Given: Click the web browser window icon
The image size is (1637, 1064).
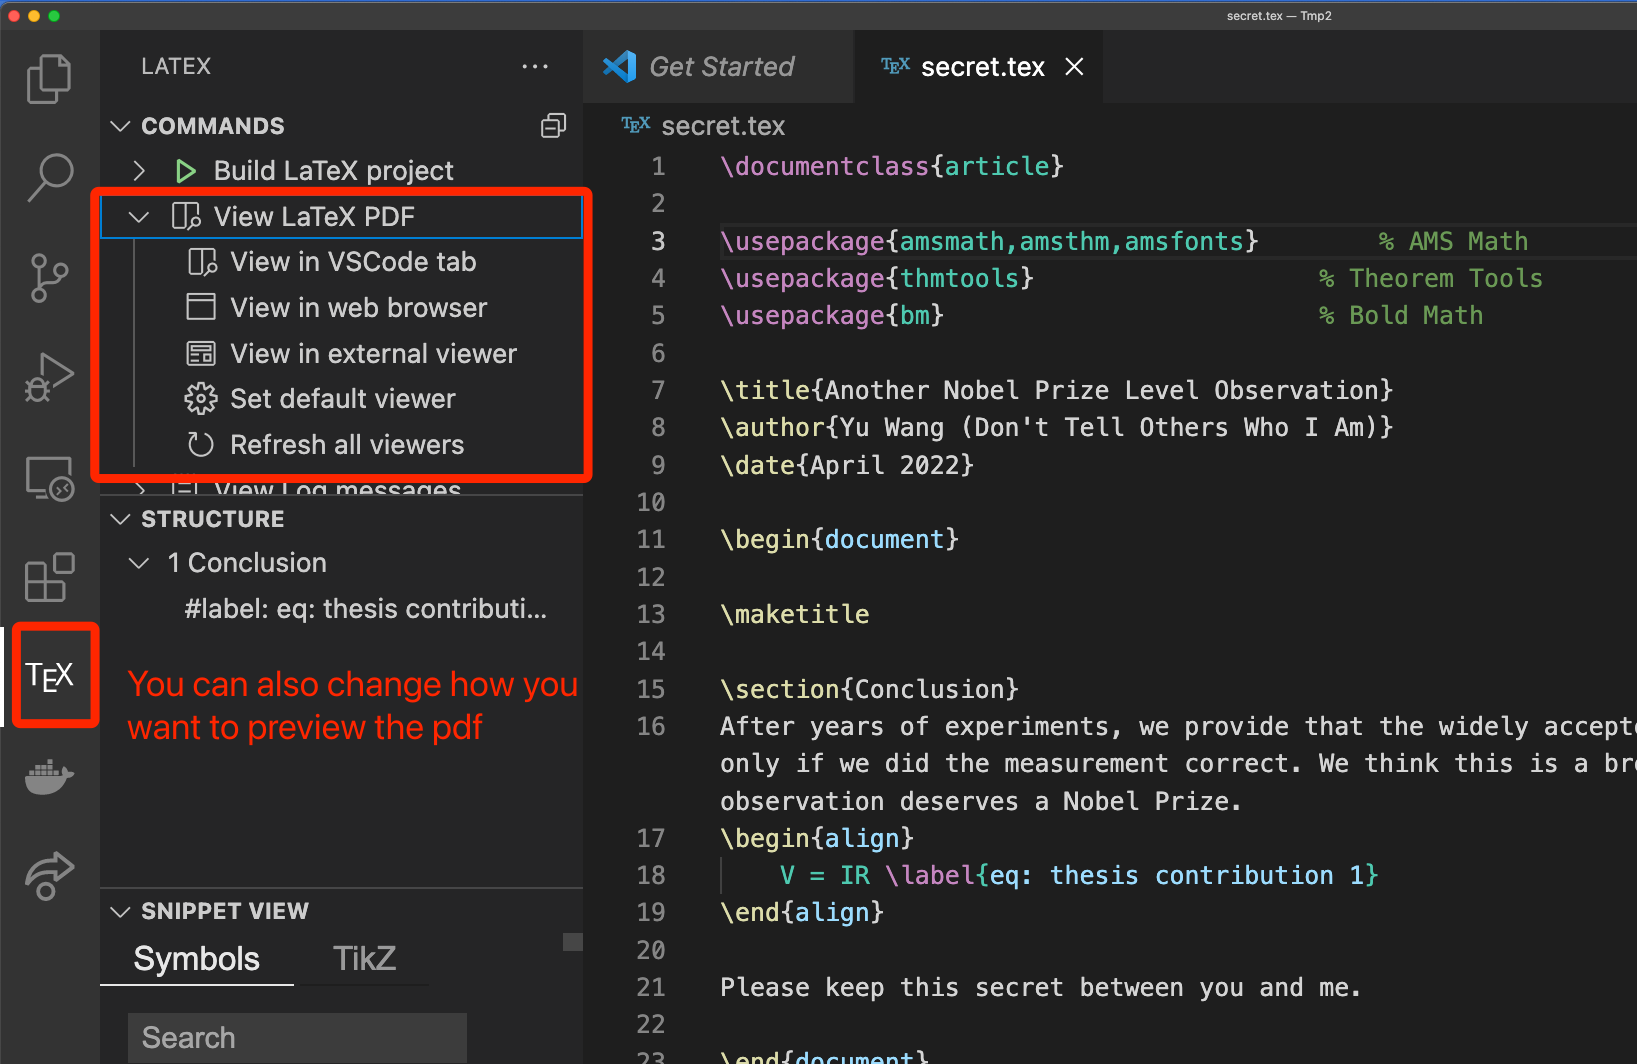Looking at the screenshot, I should [x=201, y=307].
